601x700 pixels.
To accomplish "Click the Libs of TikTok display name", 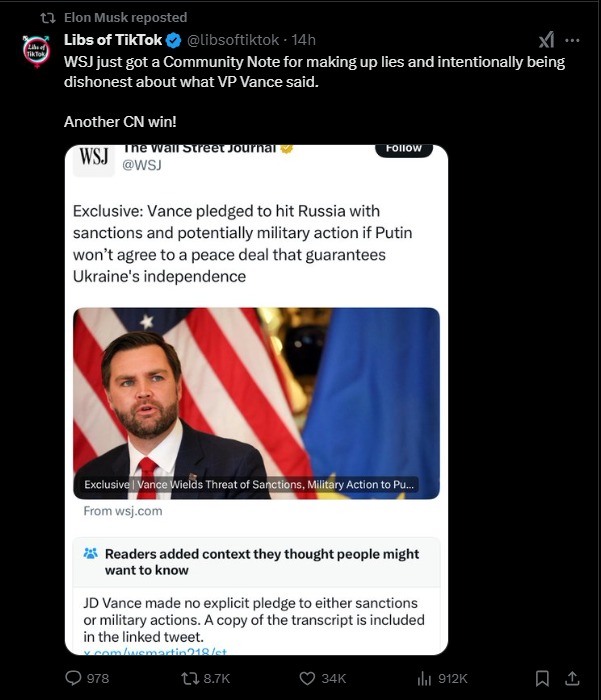I will coord(111,40).
